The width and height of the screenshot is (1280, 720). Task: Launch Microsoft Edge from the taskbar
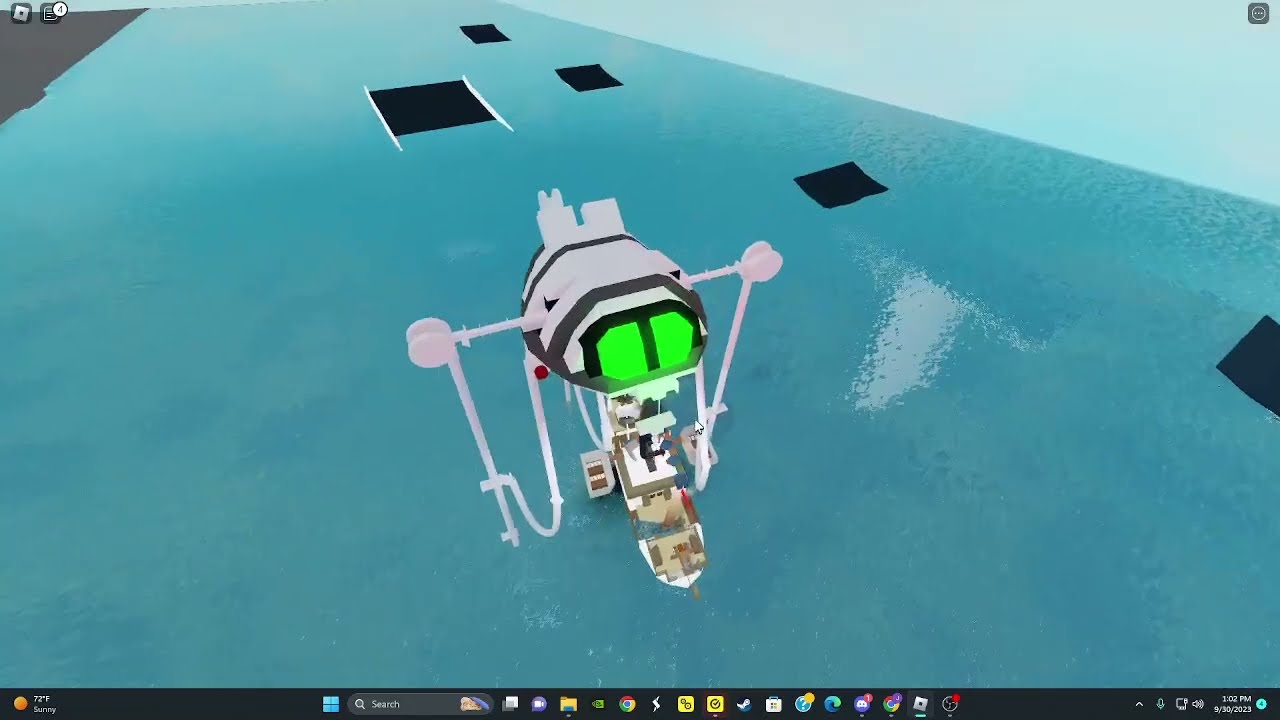pos(832,704)
